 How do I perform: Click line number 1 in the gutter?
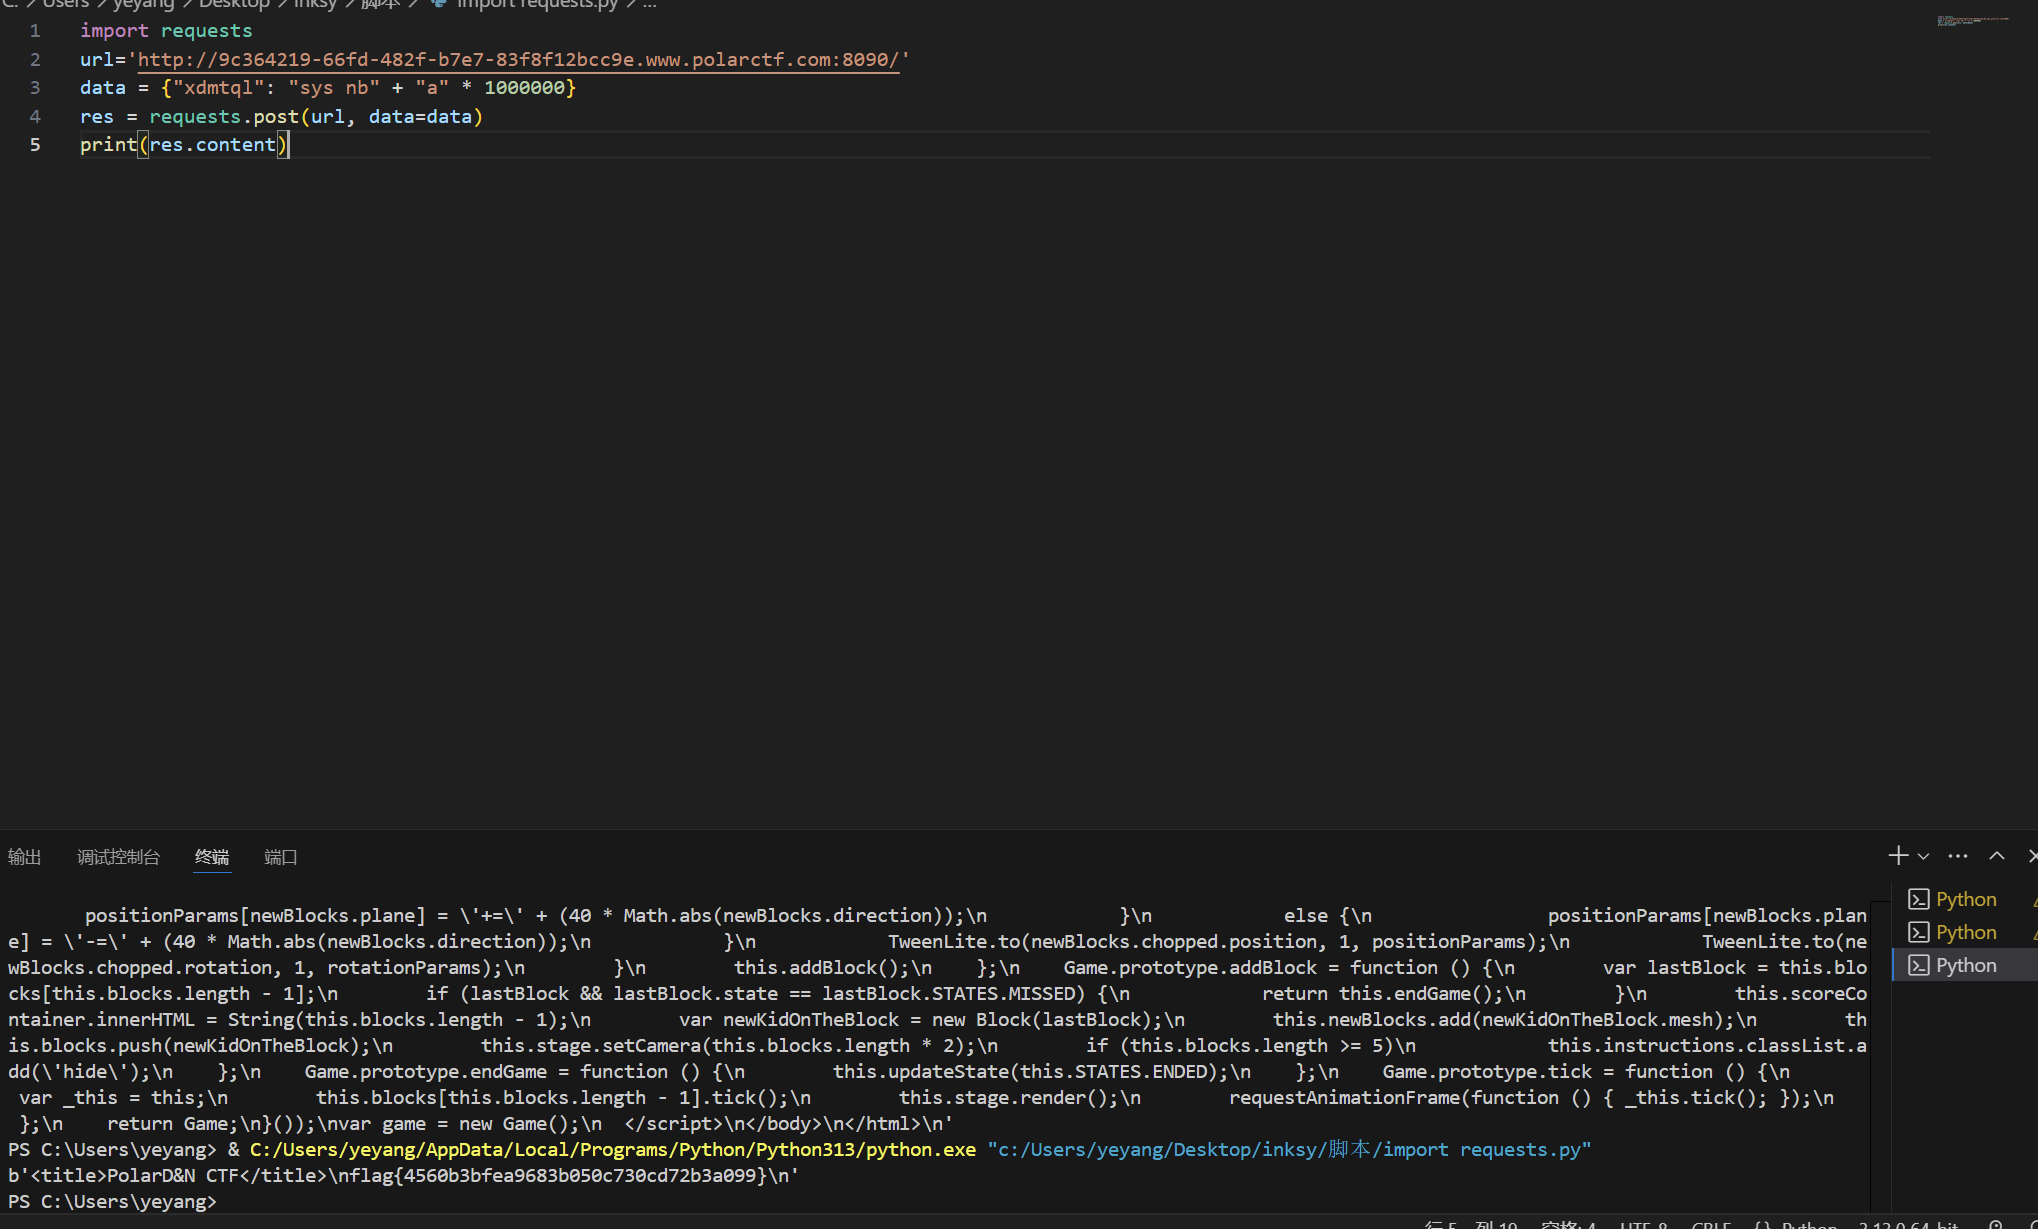[x=35, y=31]
